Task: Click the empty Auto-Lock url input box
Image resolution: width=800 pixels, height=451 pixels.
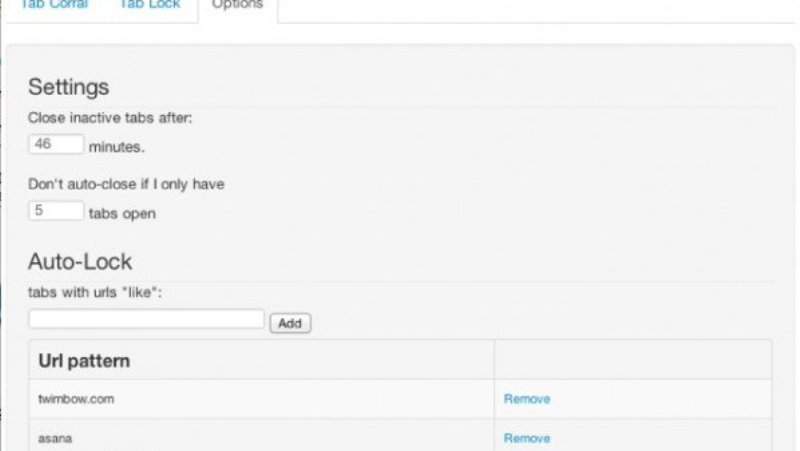Action: (146, 319)
